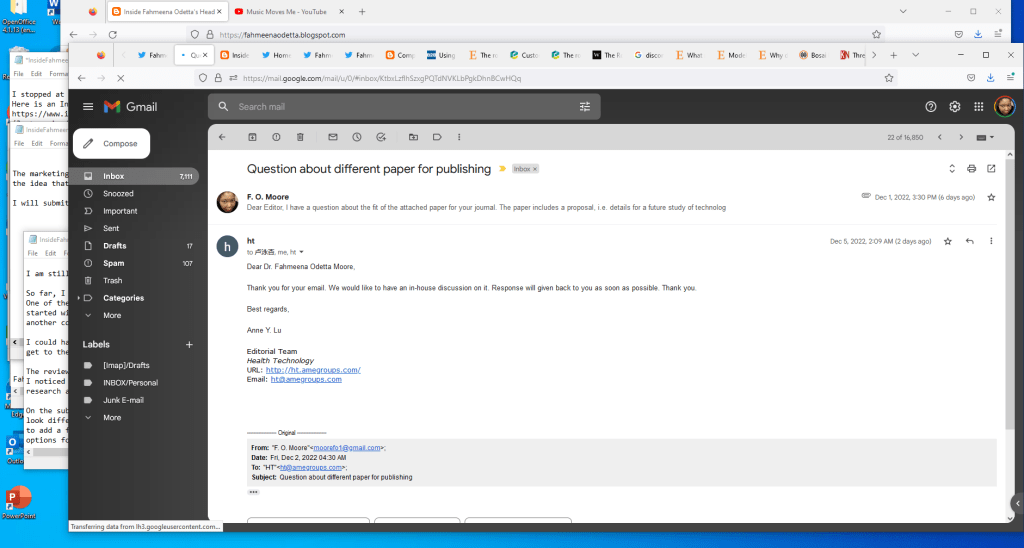This screenshot has width=1024, height=548.
Task: Reply to ht's message with arrow icon
Action: (969, 241)
